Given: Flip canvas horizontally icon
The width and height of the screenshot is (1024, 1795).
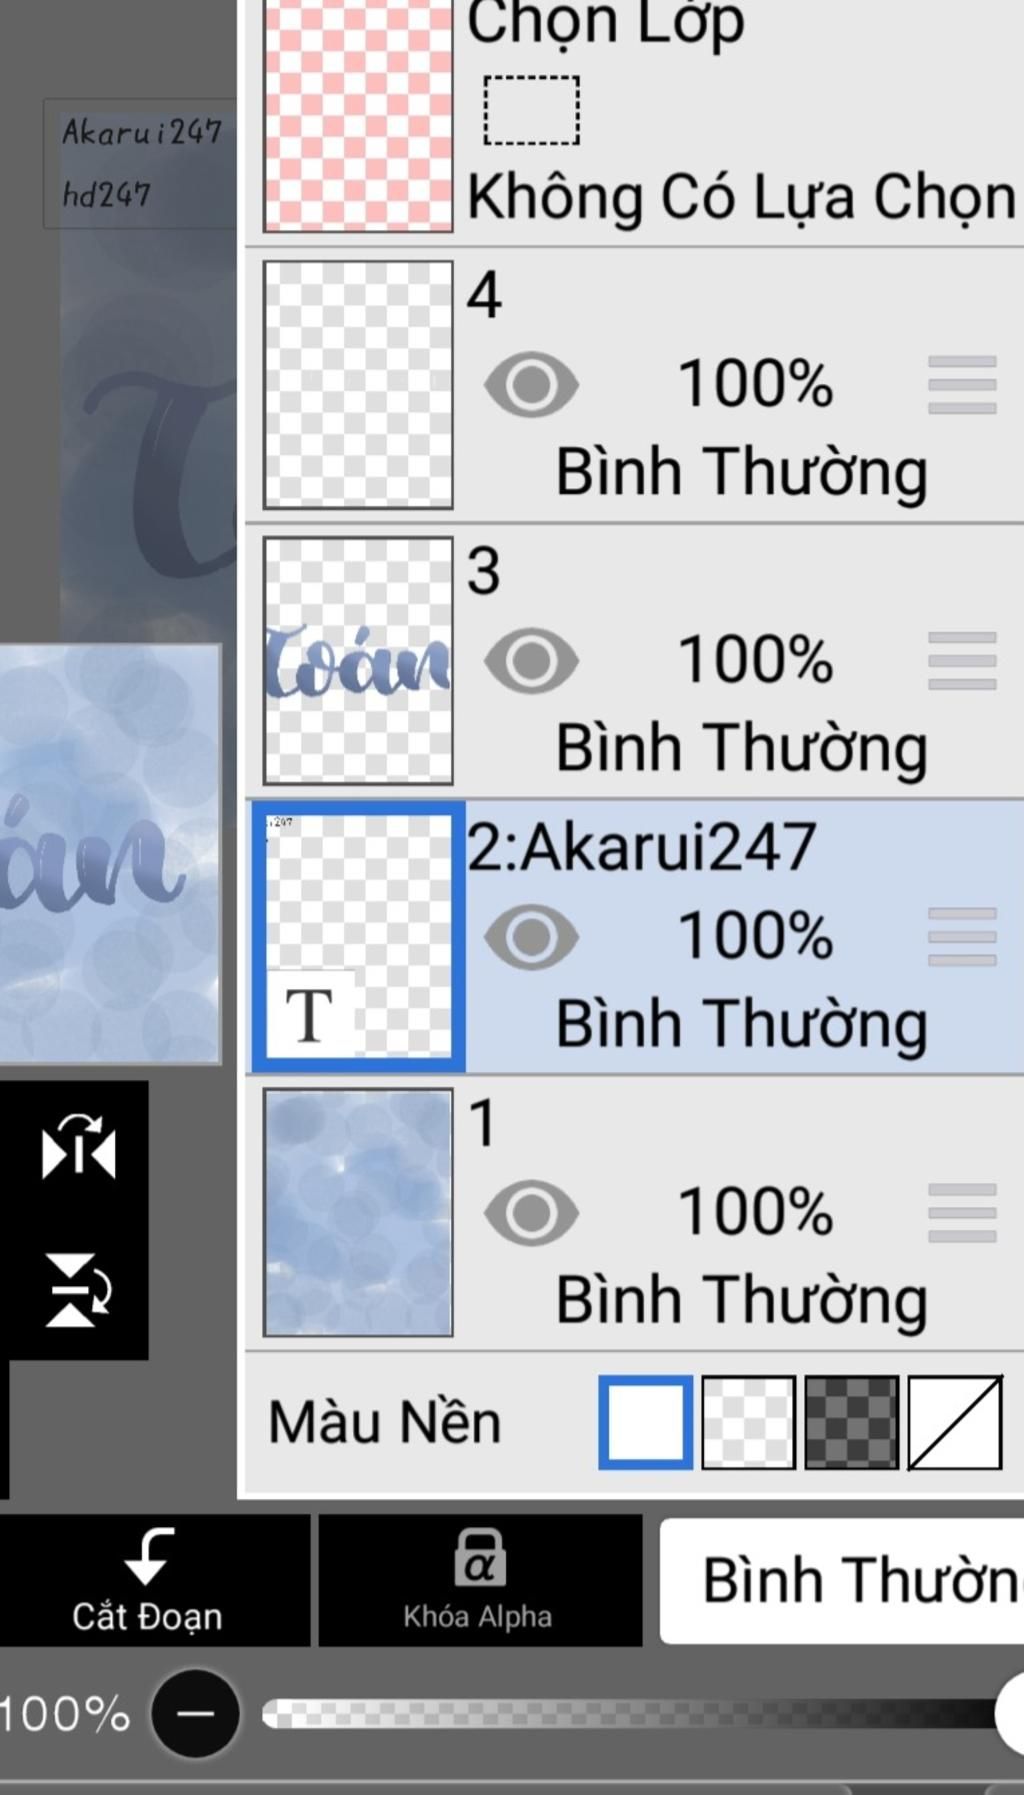Looking at the screenshot, I should point(78,1146).
